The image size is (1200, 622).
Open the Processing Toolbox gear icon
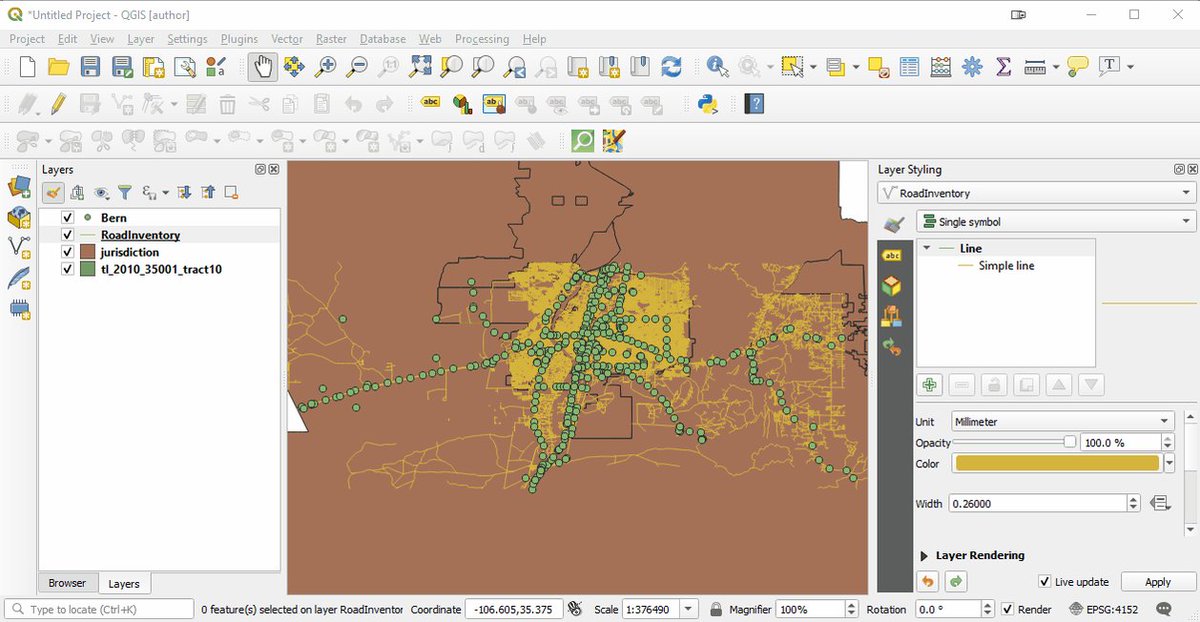[x=972, y=66]
